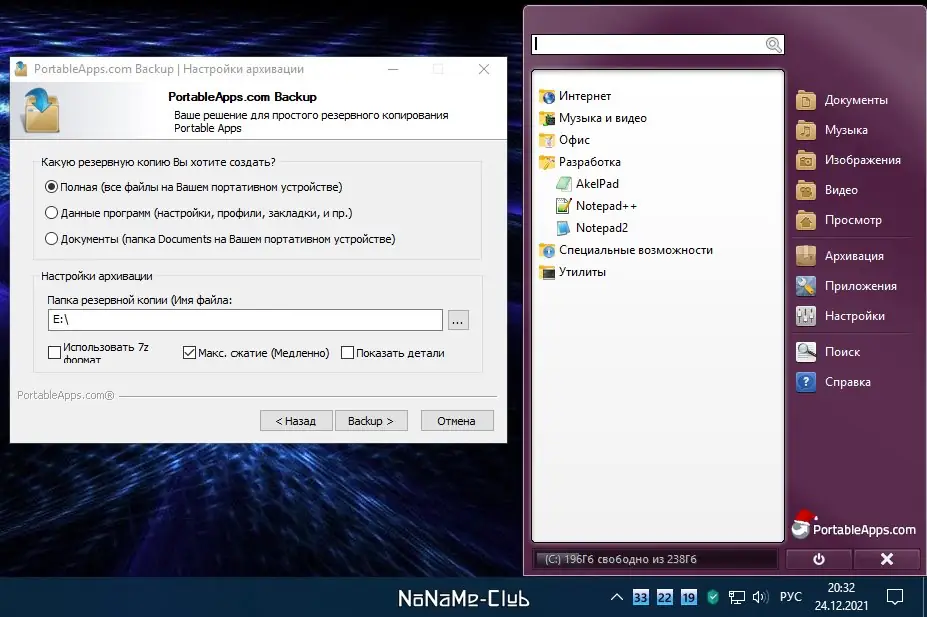
Task: Click the Музыка label in the sidebar
Action: click(x=846, y=130)
